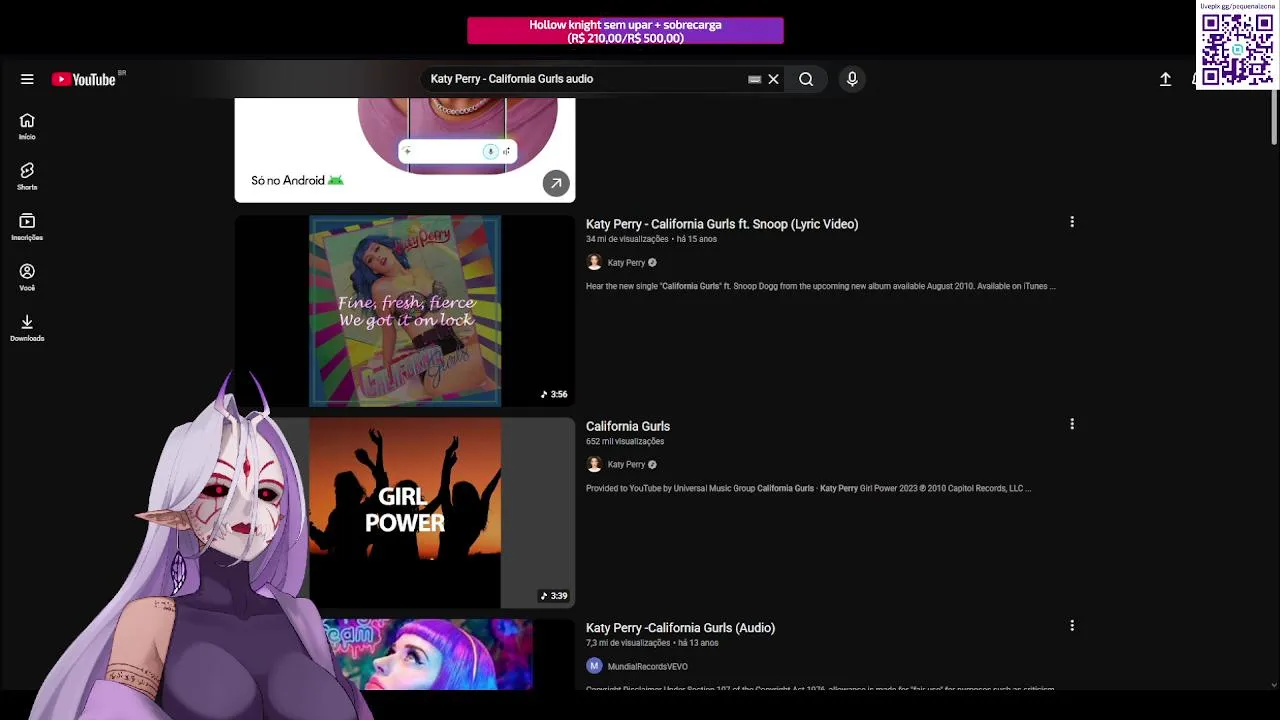
Task: Open Katy Perry channel name under Lyric Video
Action: pyautogui.click(x=626, y=263)
